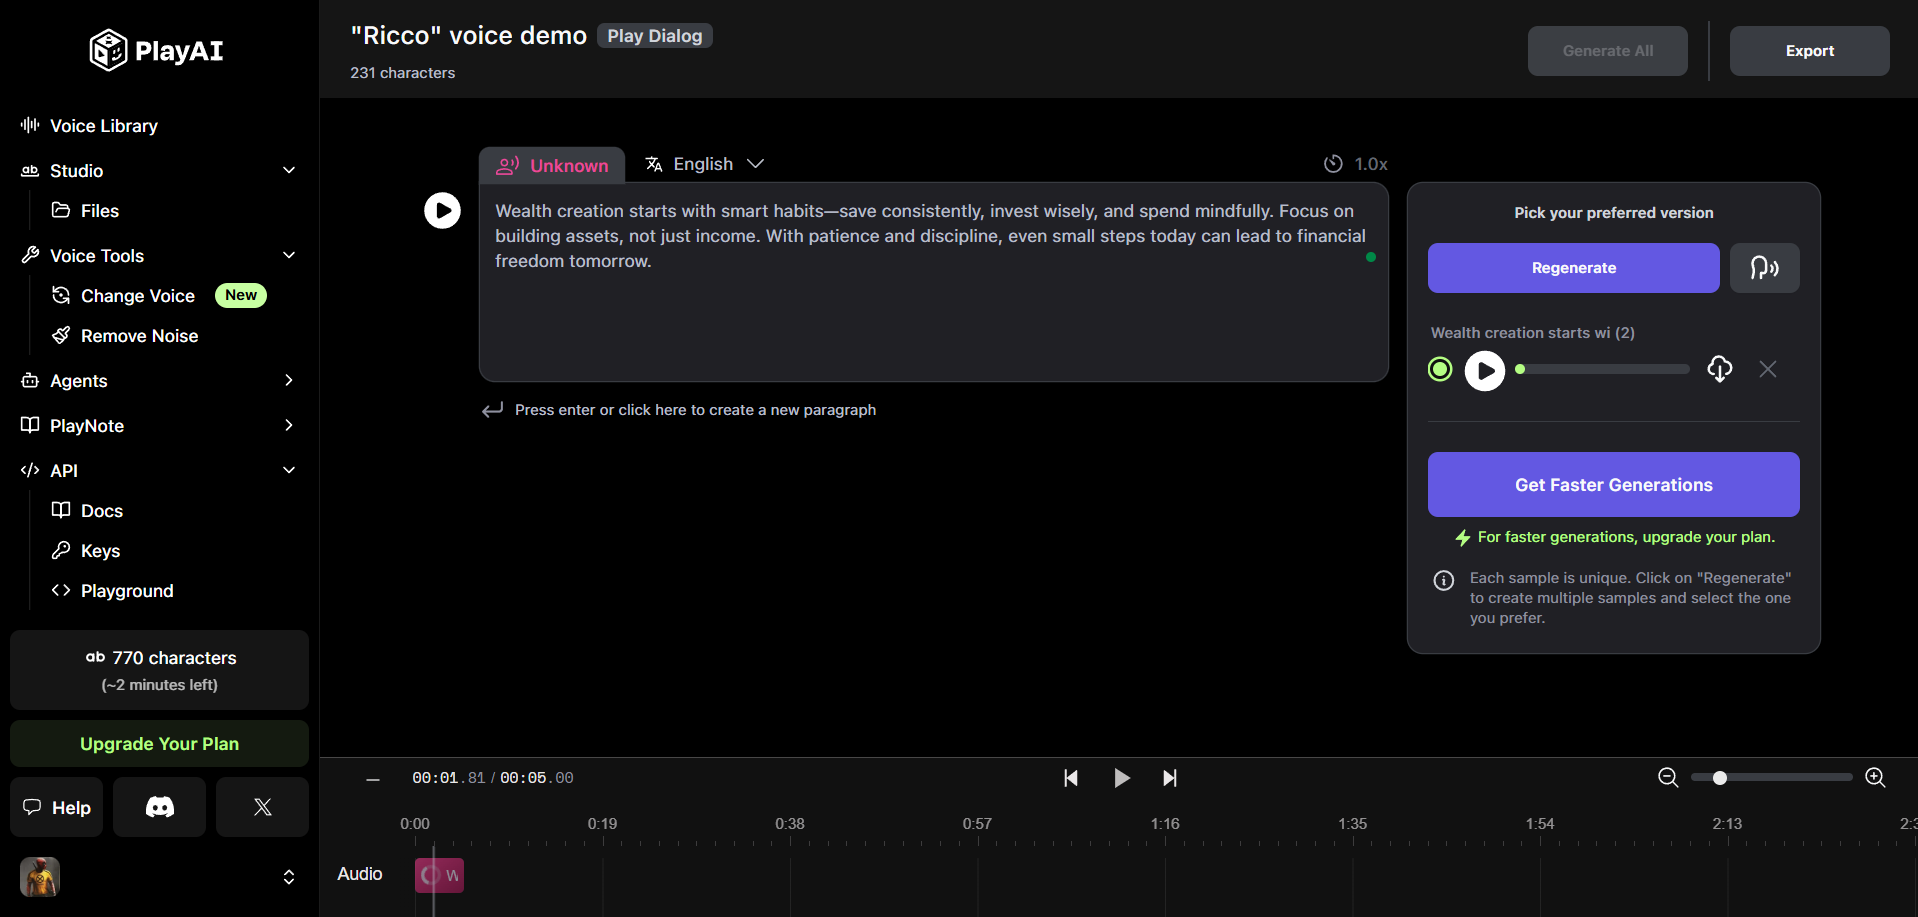Click Upgrade Your Plan button
The height and width of the screenshot is (917, 1918).
pyautogui.click(x=159, y=744)
